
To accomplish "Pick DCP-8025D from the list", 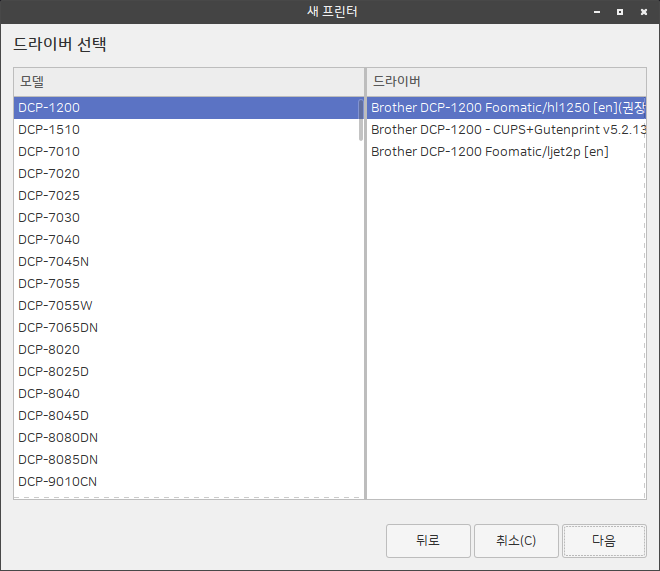I will 54,372.
